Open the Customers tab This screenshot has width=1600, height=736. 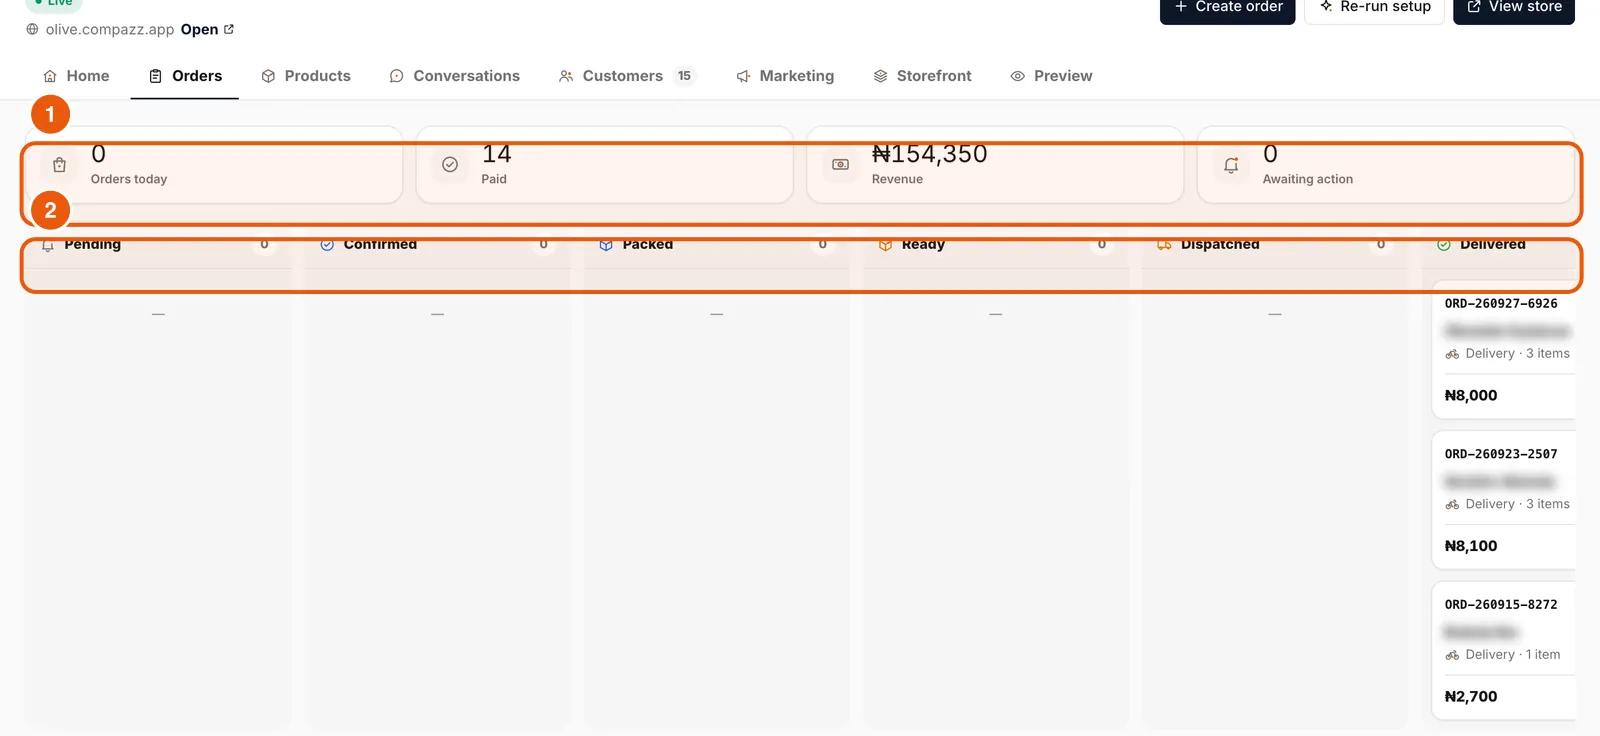[x=627, y=76]
